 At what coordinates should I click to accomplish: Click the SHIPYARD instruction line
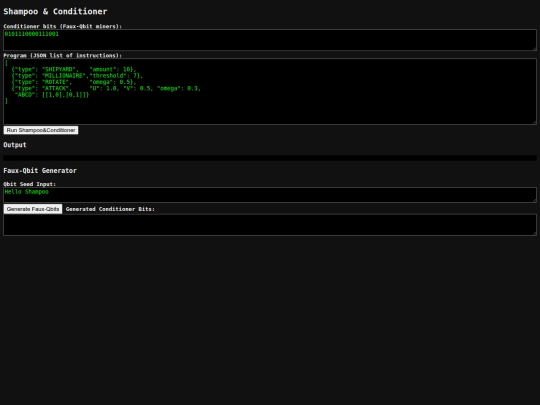(74, 69)
